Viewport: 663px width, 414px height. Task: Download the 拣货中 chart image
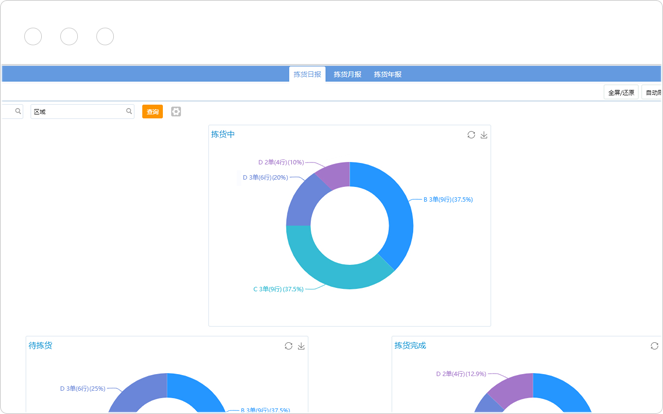484,135
